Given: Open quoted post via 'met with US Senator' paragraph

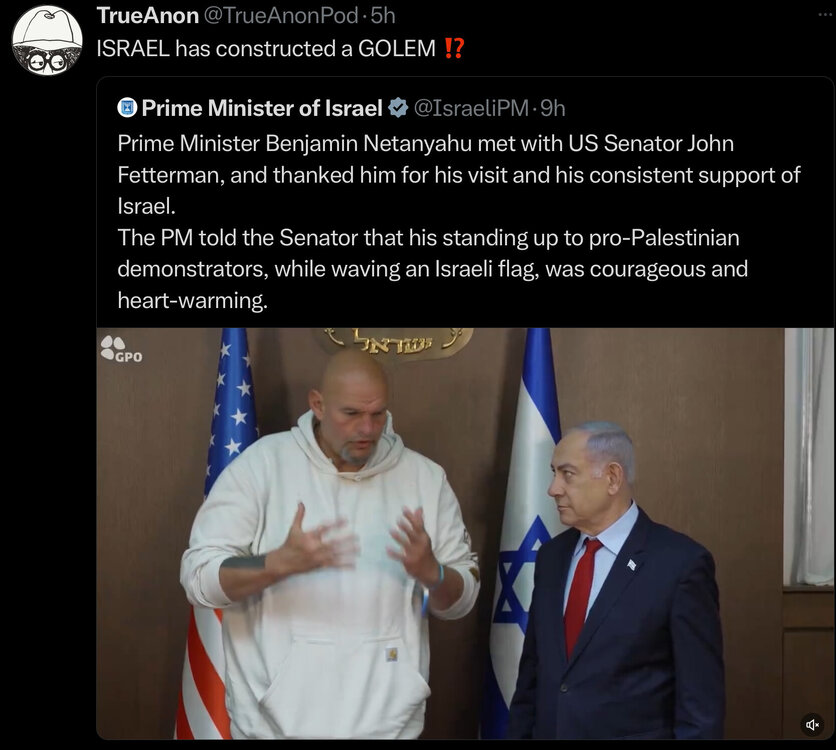Looking at the screenshot, I should click(459, 174).
